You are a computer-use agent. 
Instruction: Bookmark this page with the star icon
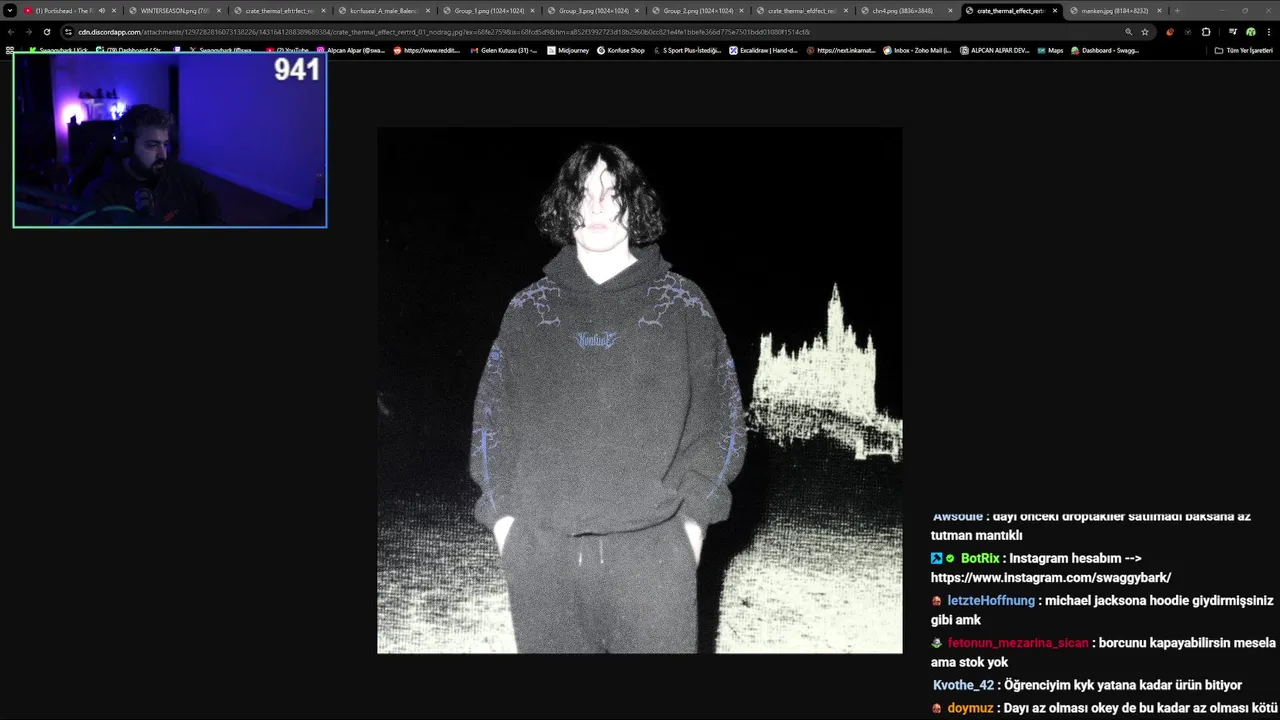pos(1145,32)
